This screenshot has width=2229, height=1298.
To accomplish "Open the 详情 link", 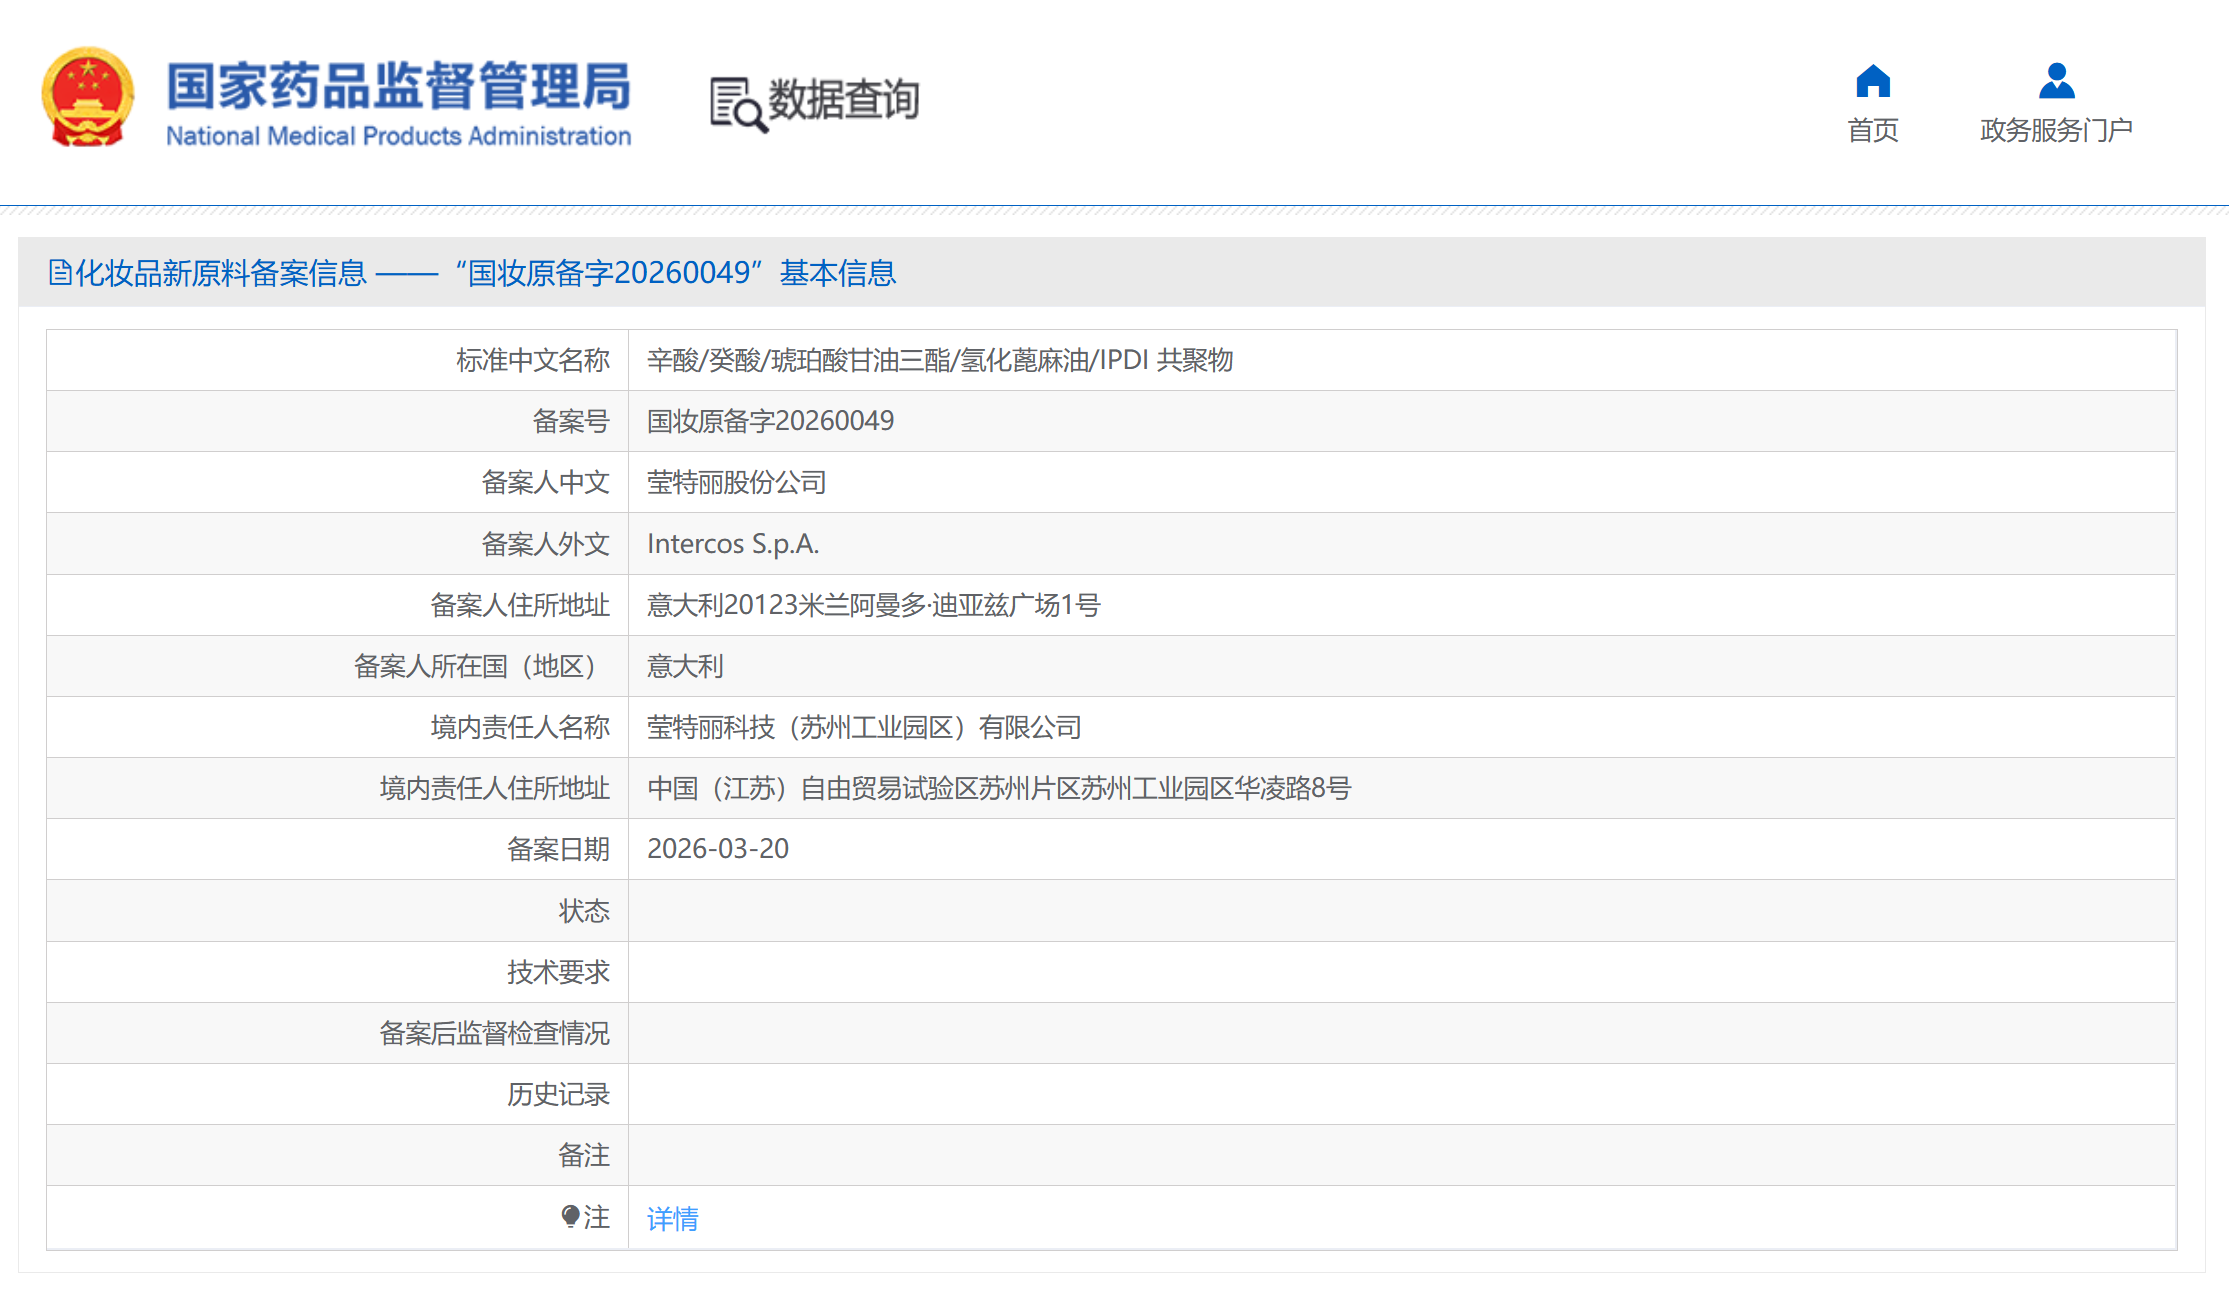I will 672,1218.
